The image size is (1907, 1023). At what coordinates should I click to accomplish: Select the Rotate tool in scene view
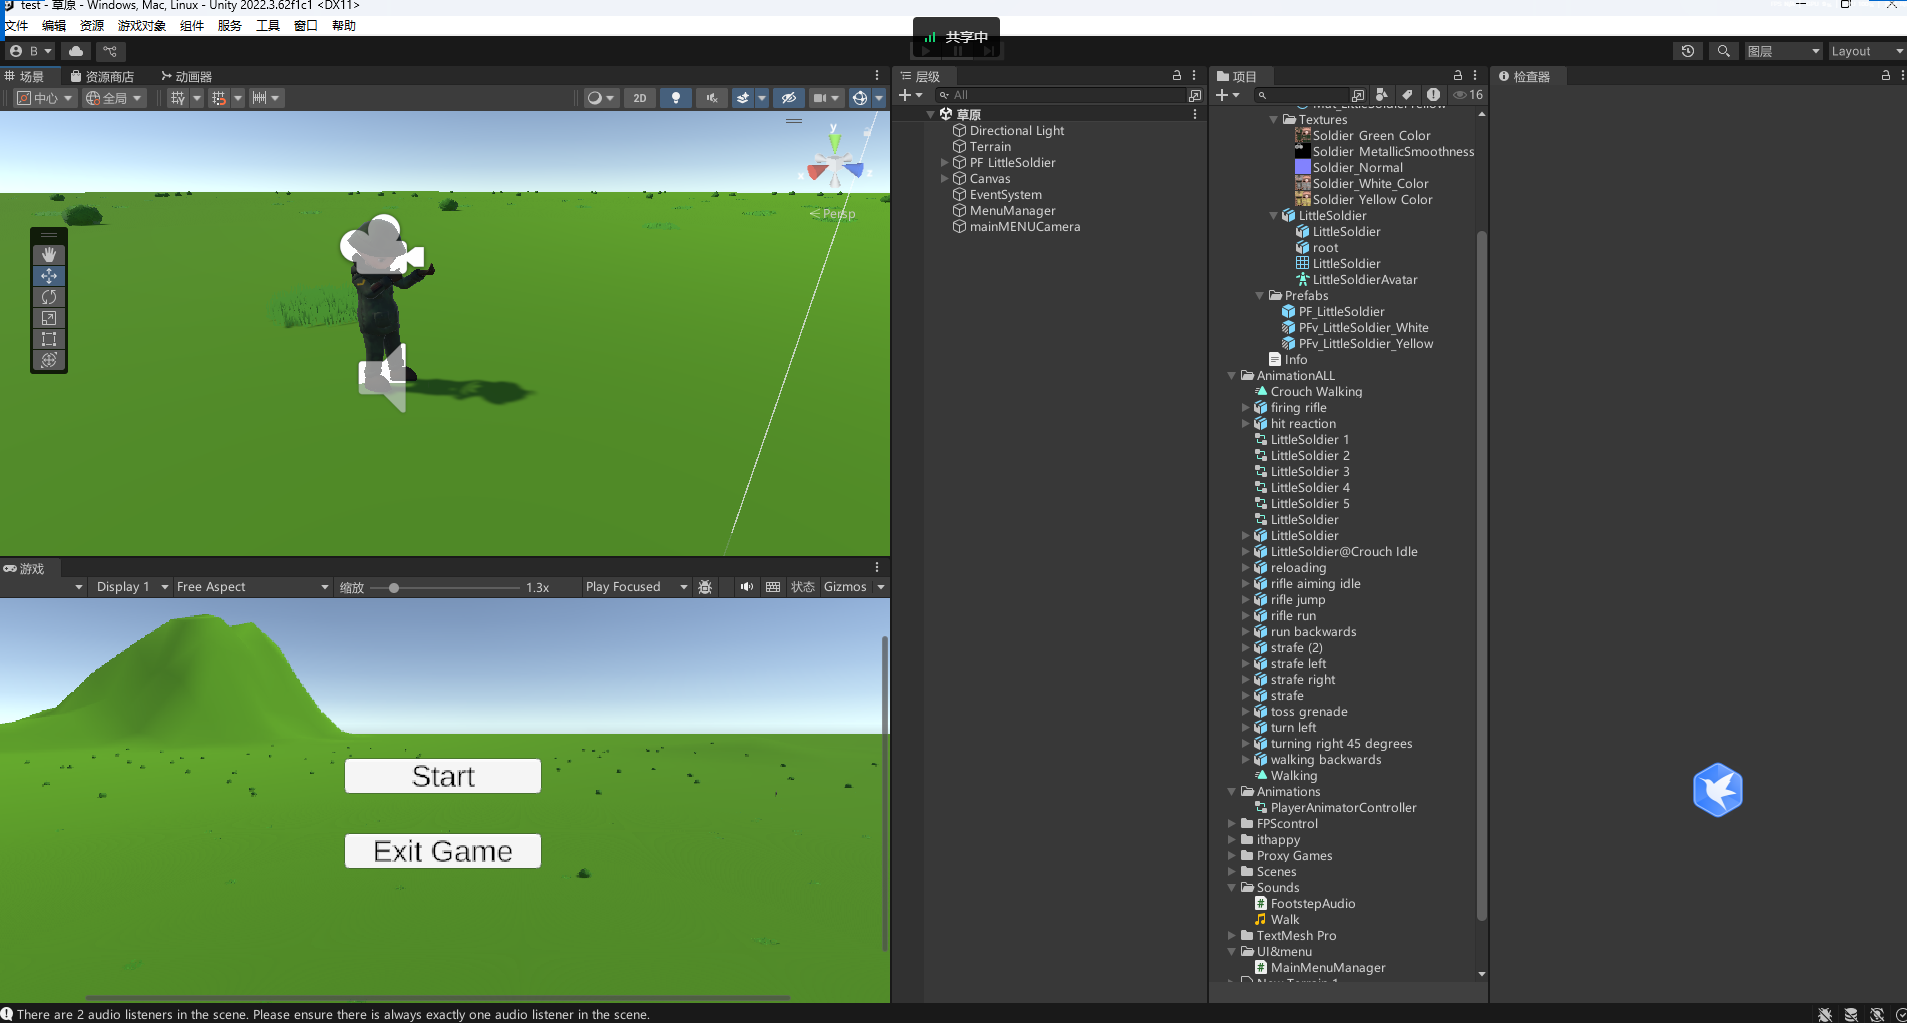(x=49, y=297)
